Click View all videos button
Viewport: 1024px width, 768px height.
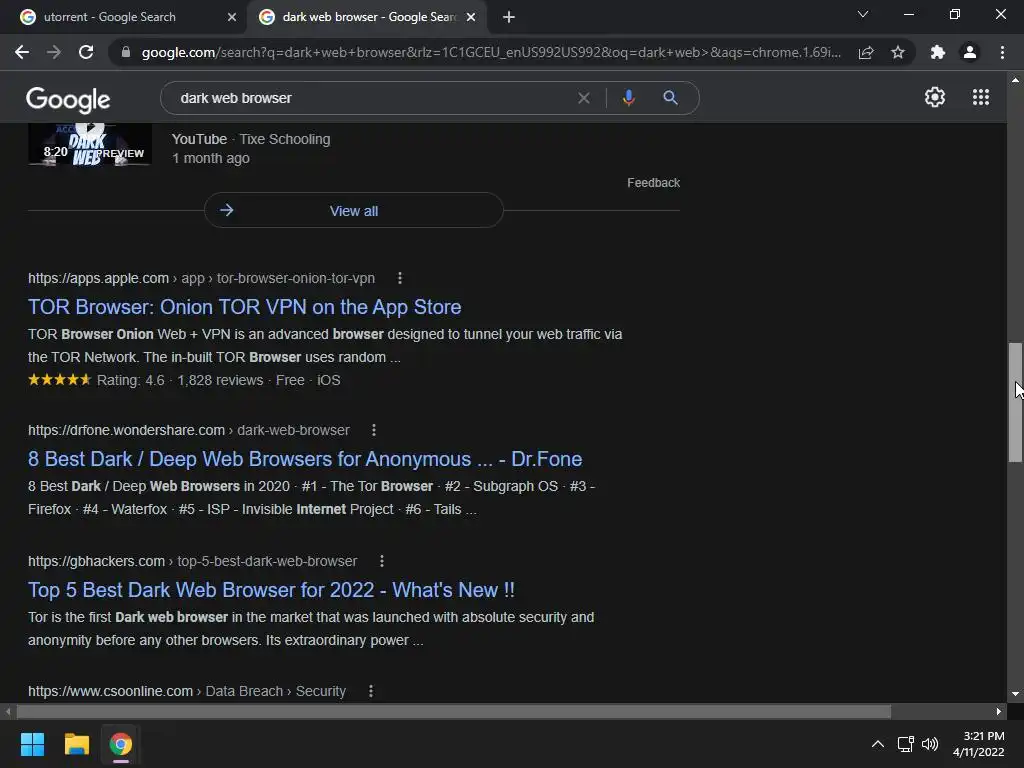(353, 210)
